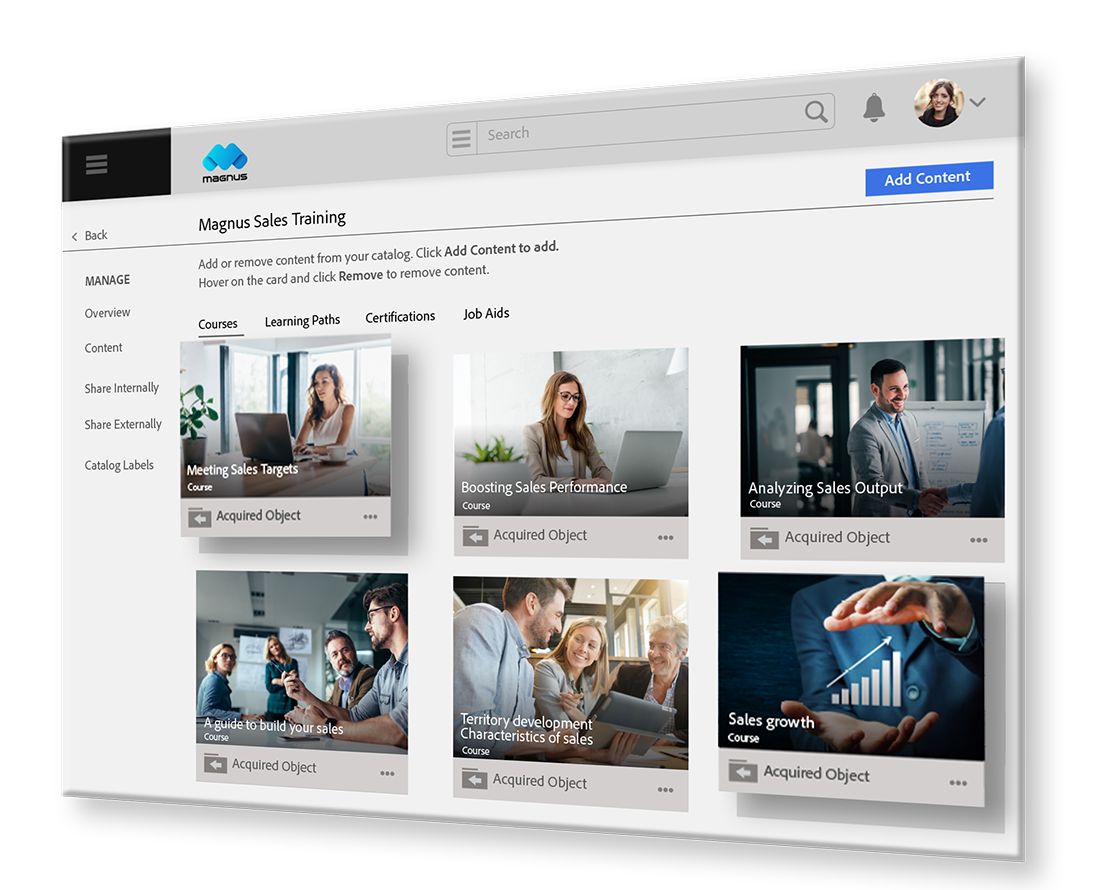Click Acquired Object icon on Sales growth card
The height and width of the screenshot is (890, 1120).
(x=742, y=771)
